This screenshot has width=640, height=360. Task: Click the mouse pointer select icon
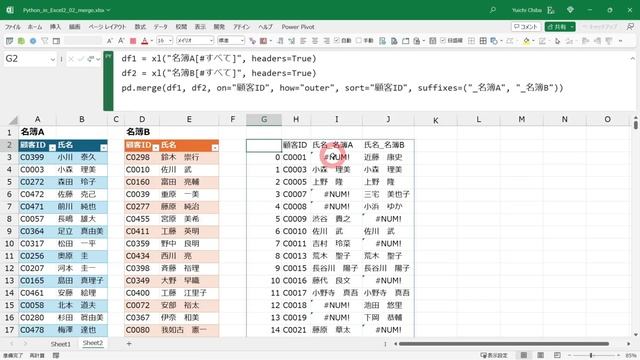point(558,41)
